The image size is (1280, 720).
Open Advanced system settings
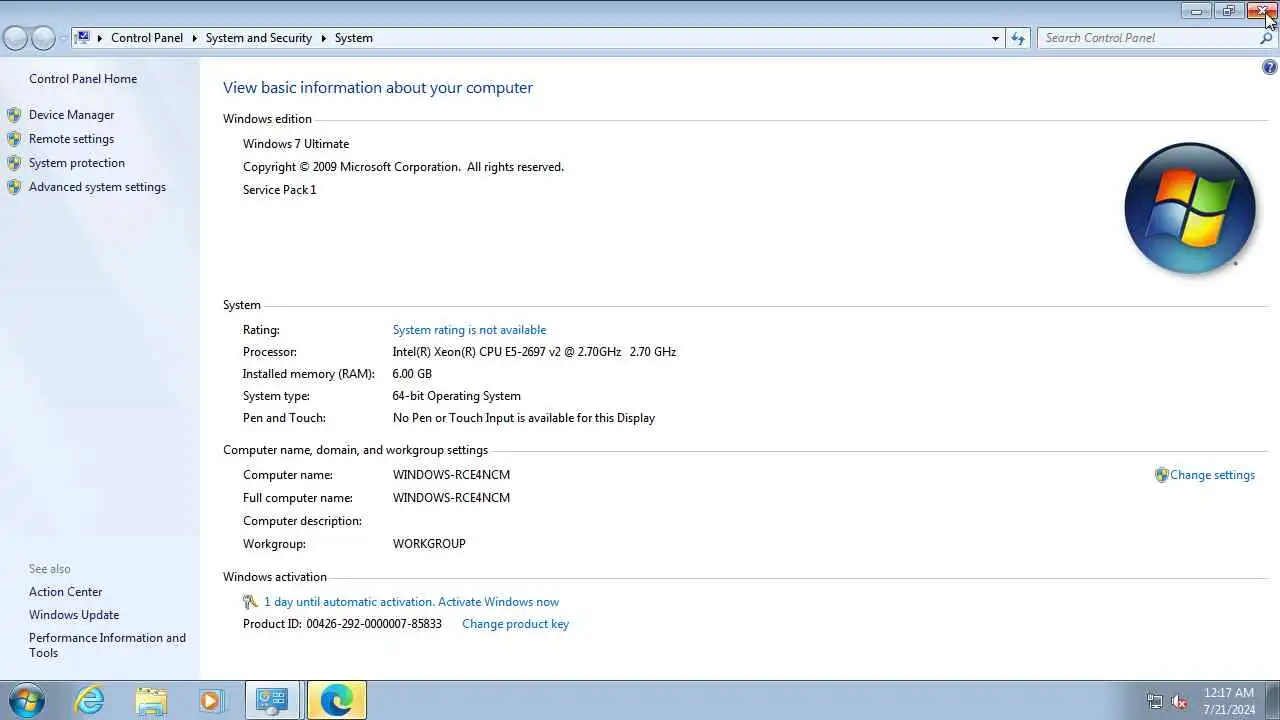(x=97, y=187)
